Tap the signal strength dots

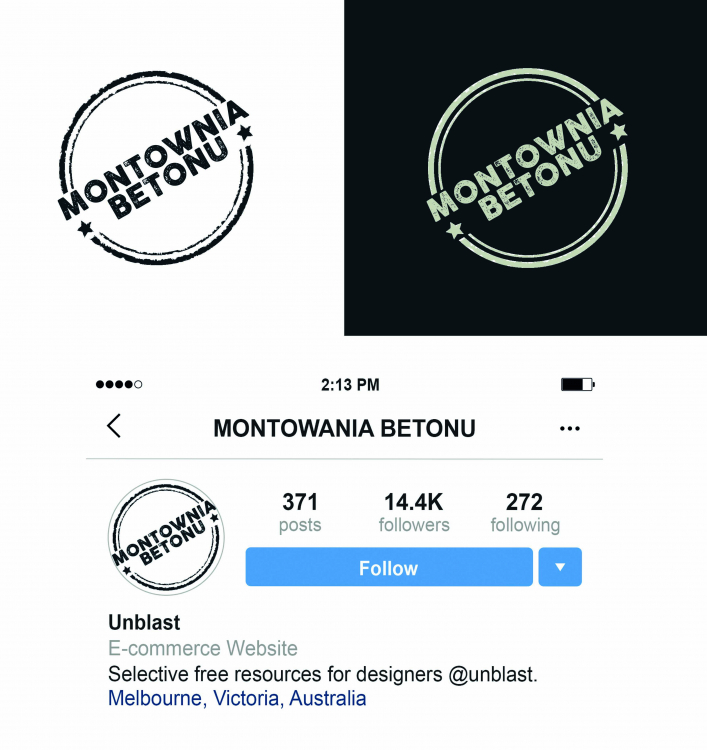(119, 384)
